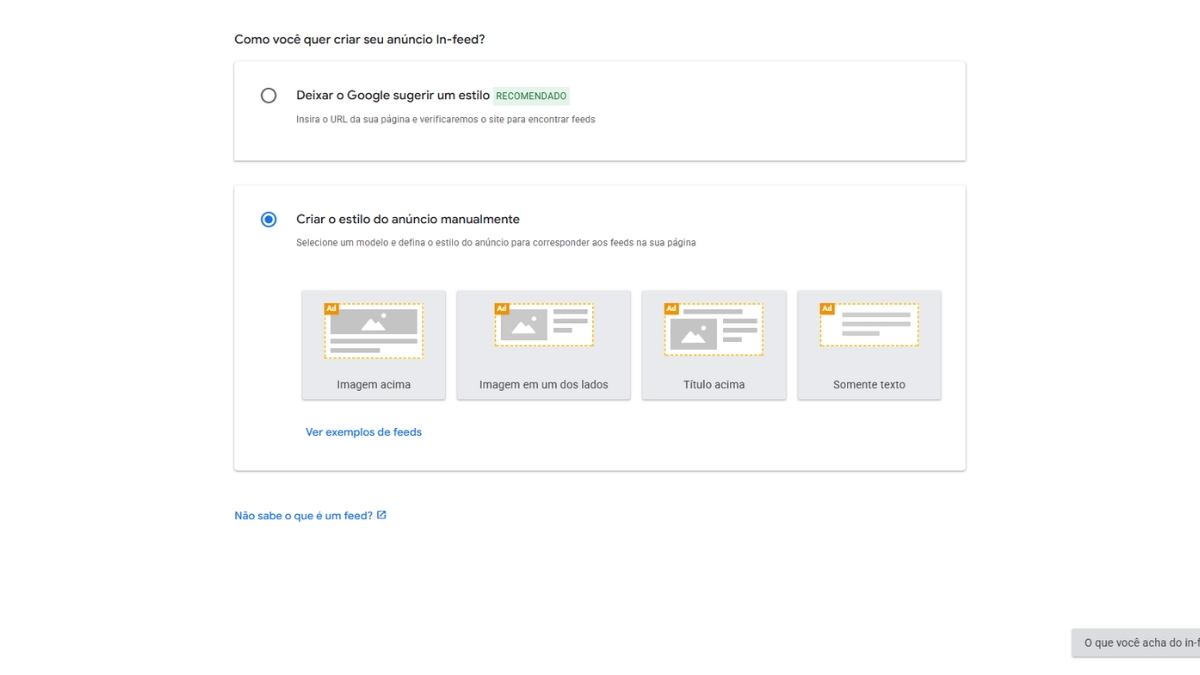Click the external link icon beside feed help
This screenshot has height=675, width=1200.
point(382,516)
